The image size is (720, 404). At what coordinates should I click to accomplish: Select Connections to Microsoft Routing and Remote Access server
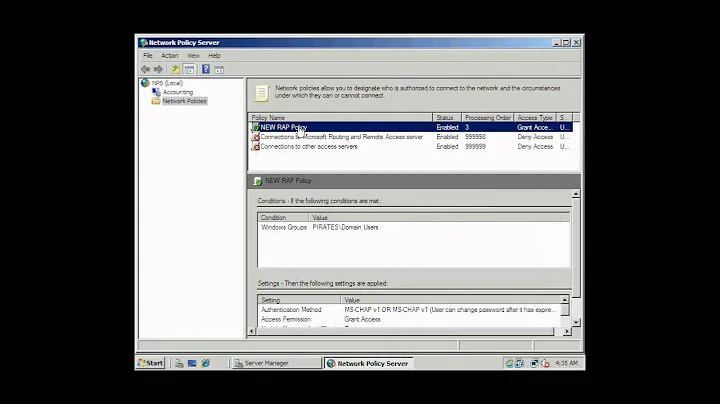(x=411, y=137)
